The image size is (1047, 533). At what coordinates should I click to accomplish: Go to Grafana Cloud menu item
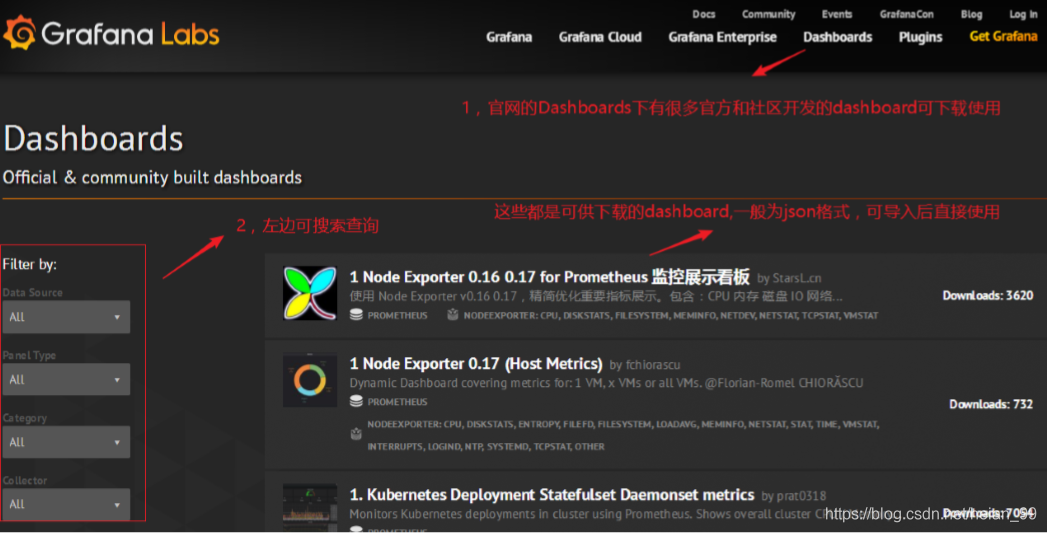point(600,37)
